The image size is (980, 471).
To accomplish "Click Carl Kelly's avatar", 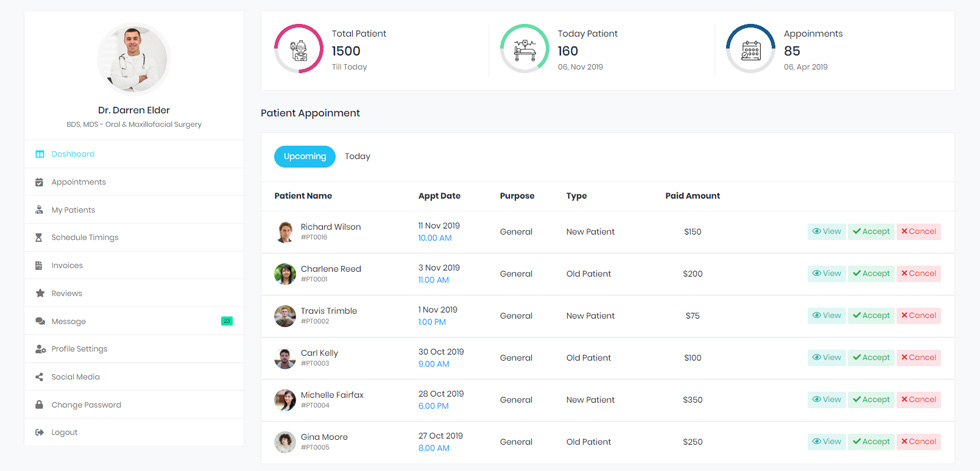I will [x=284, y=358].
